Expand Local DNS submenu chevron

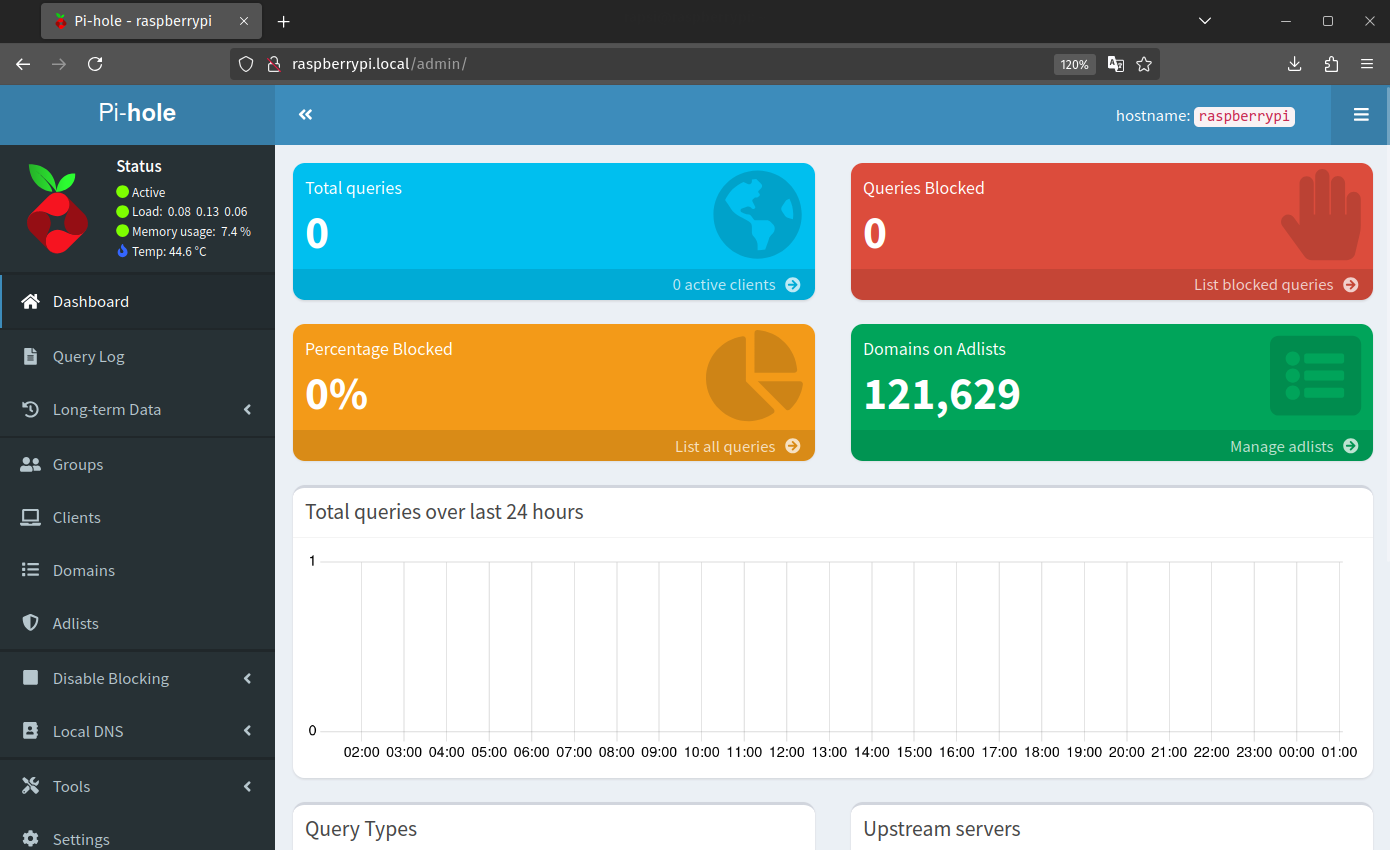(x=247, y=731)
